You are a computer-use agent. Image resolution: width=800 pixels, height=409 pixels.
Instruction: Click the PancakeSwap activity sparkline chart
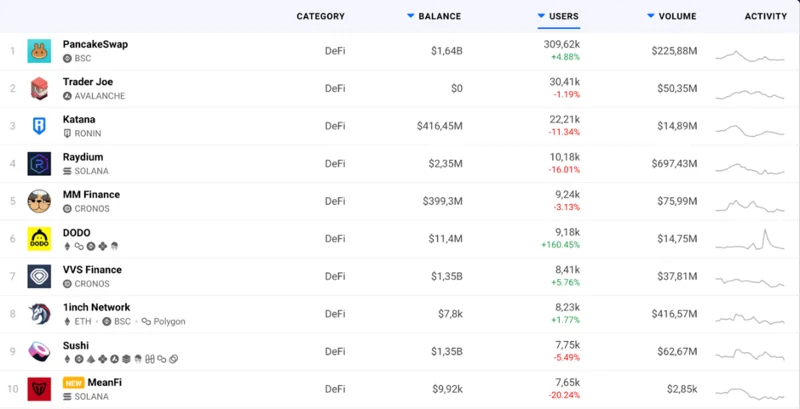pos(750,56)
